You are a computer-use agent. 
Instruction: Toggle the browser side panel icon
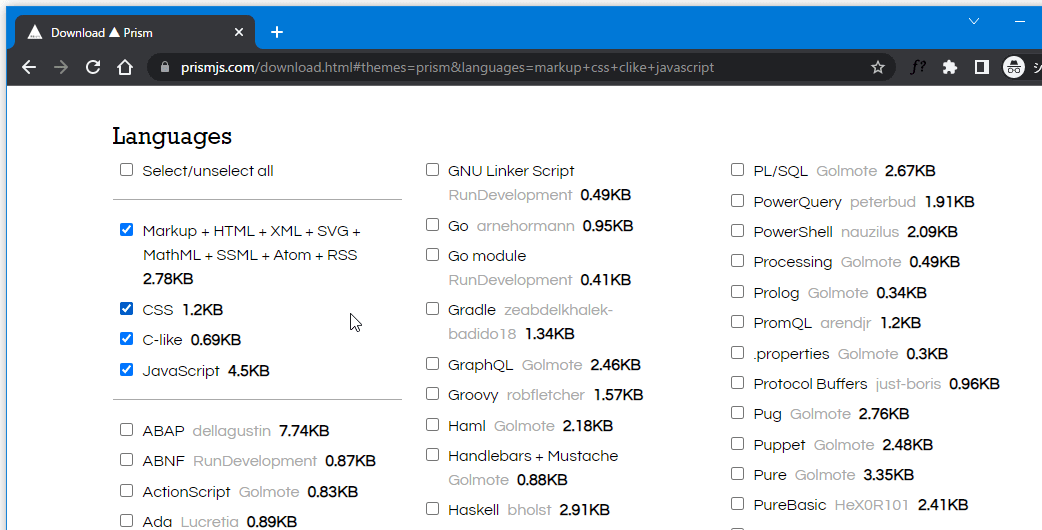(982, 67)
